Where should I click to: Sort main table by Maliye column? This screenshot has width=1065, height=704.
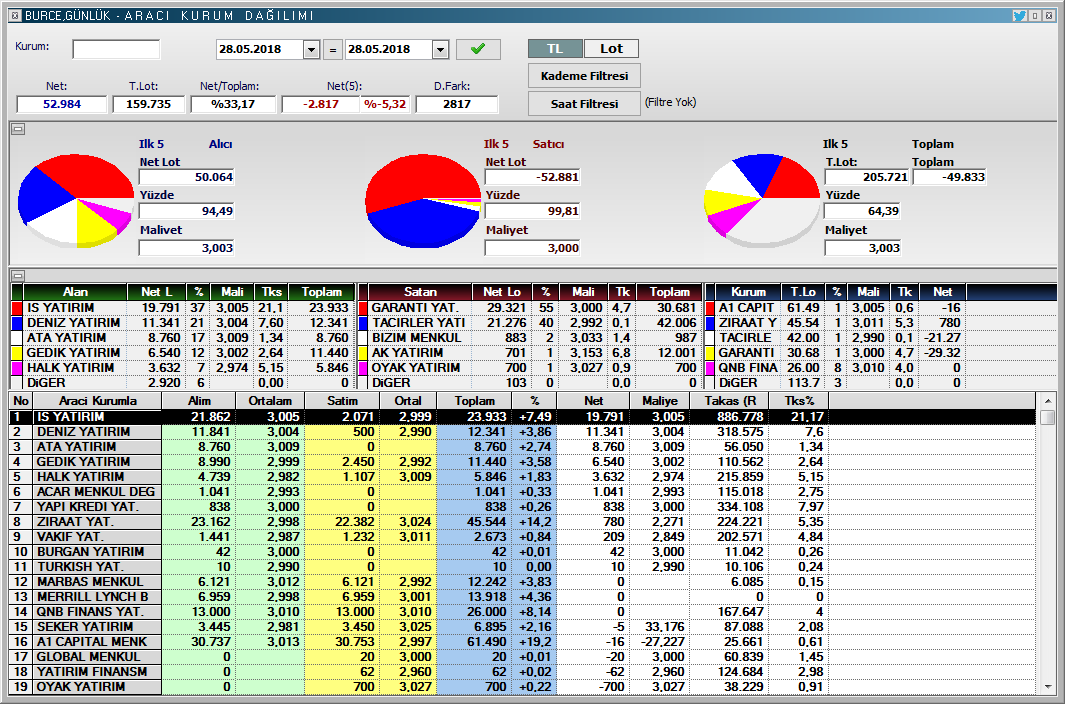pyautogui.click(x=660, y=401)
